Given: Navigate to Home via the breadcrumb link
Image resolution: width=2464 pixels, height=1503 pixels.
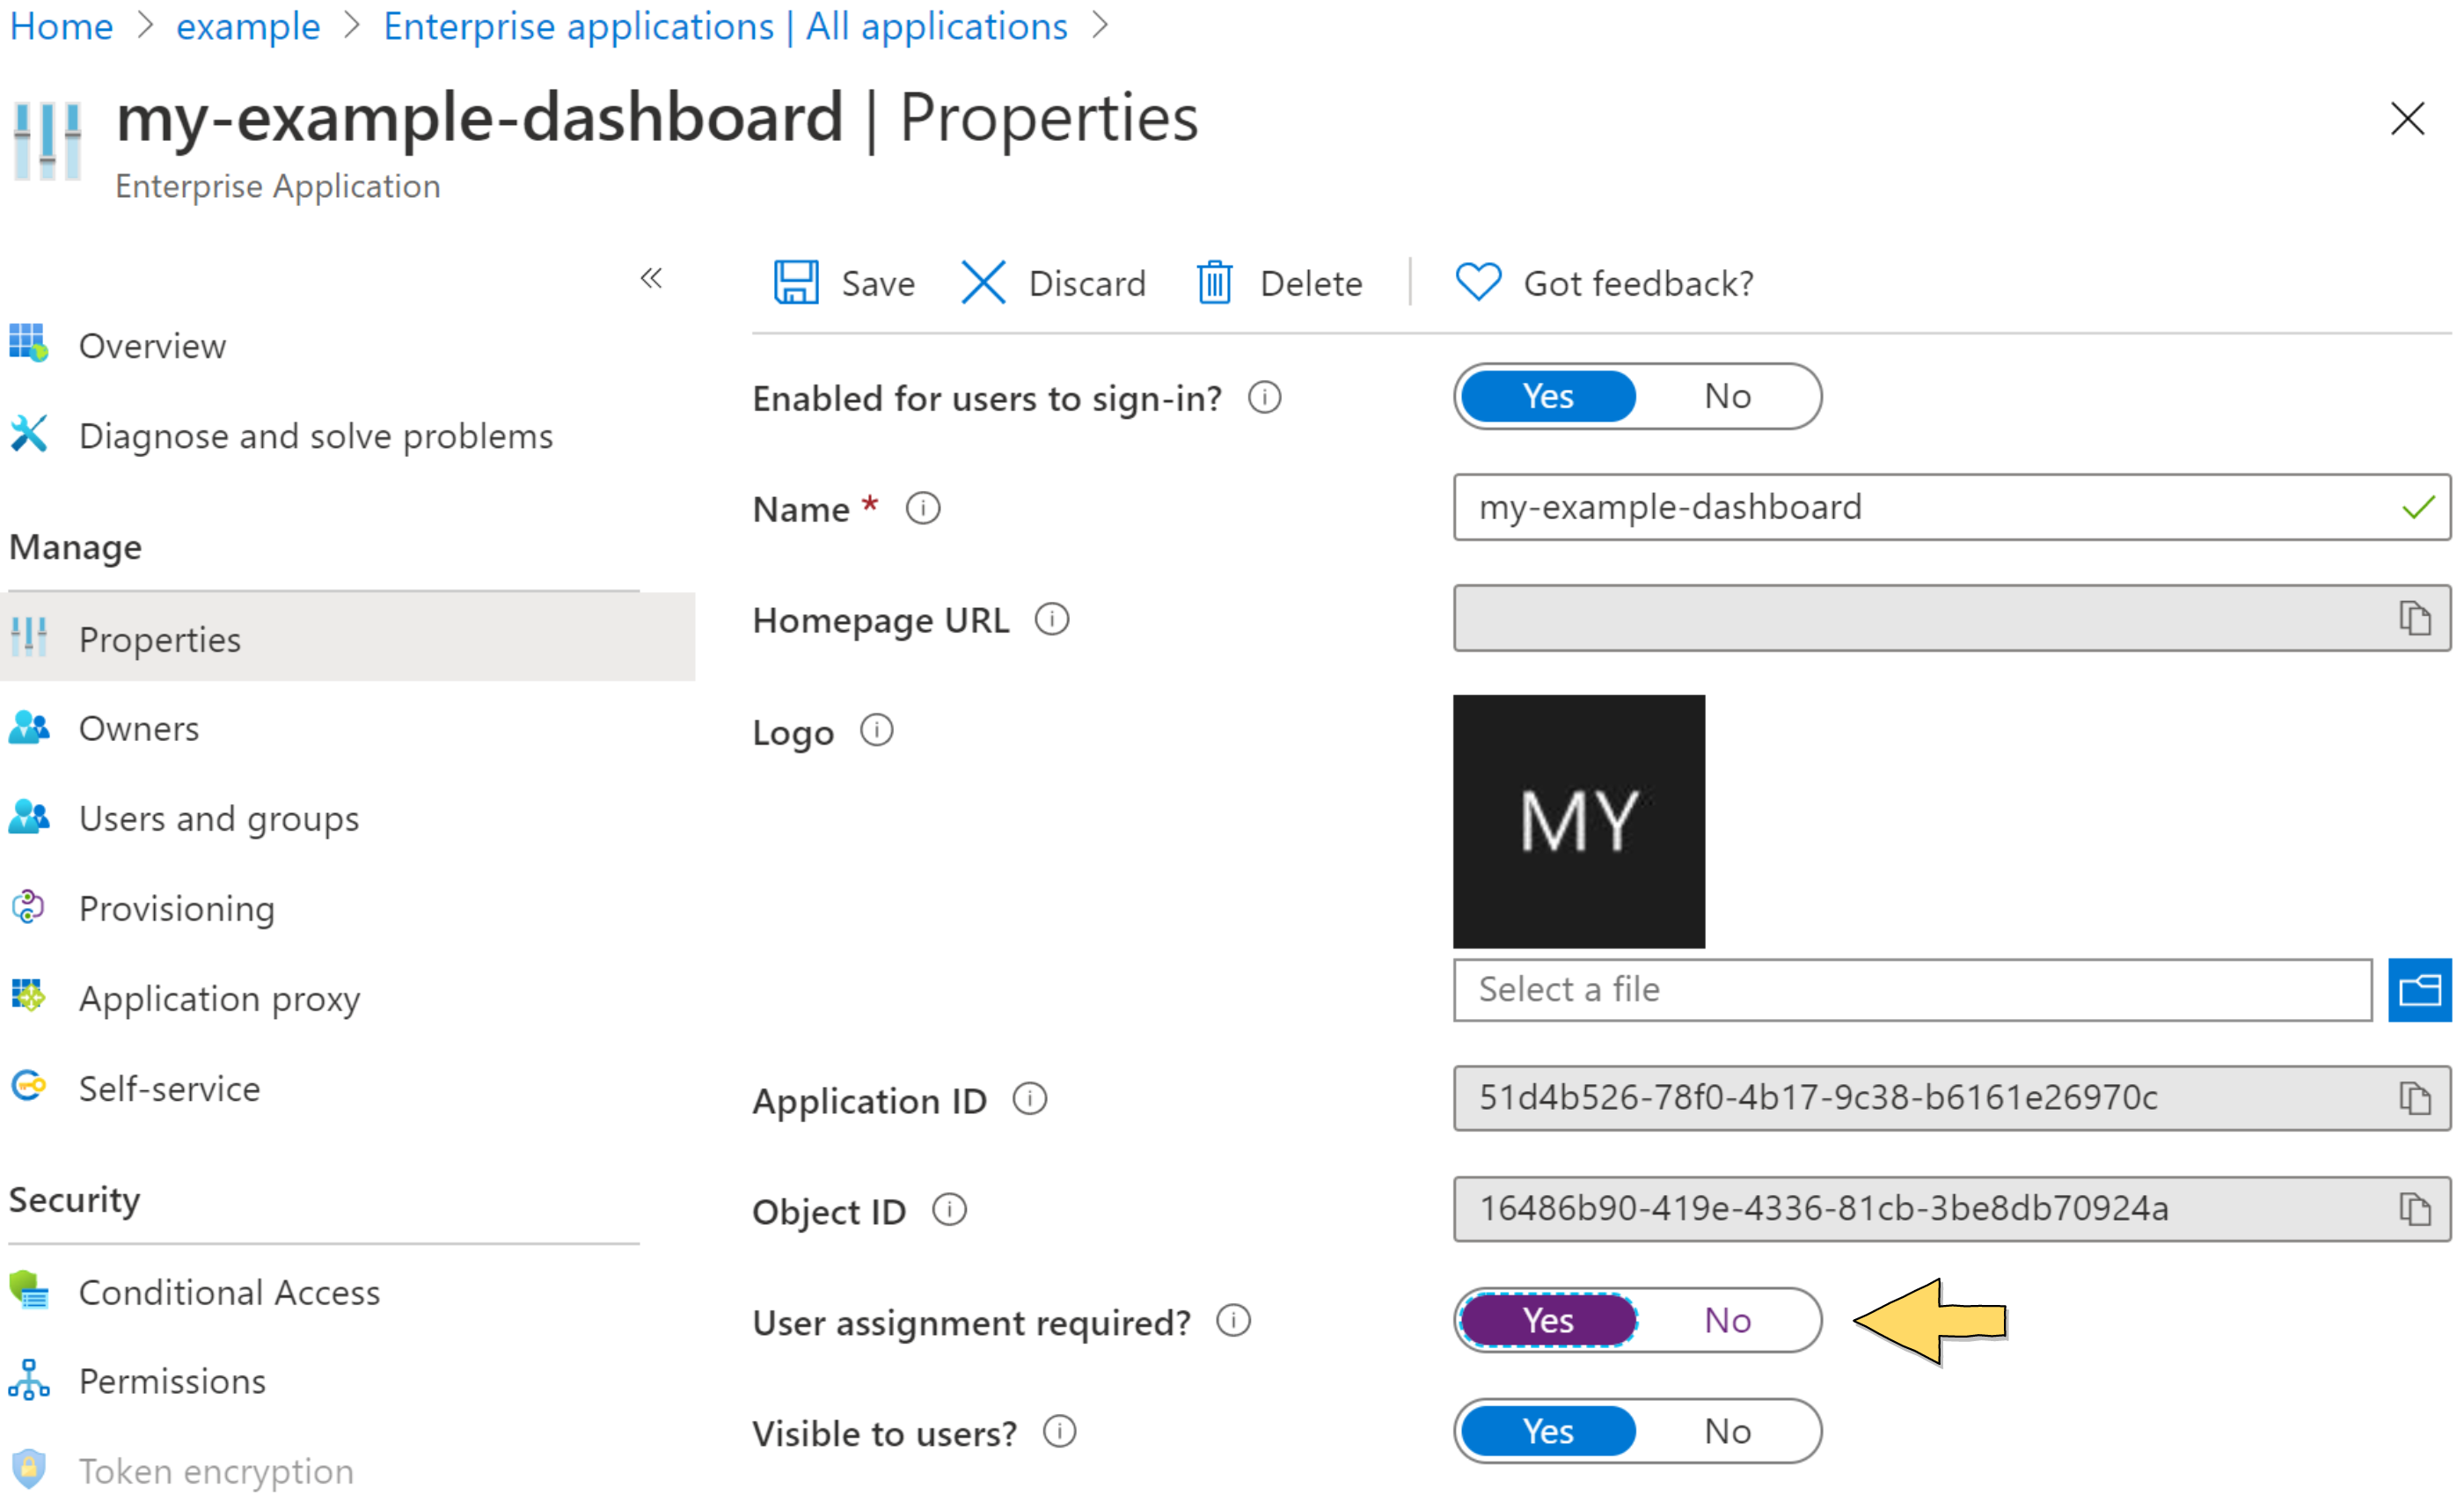Looking at the screenshot, I should coord(60,26).
